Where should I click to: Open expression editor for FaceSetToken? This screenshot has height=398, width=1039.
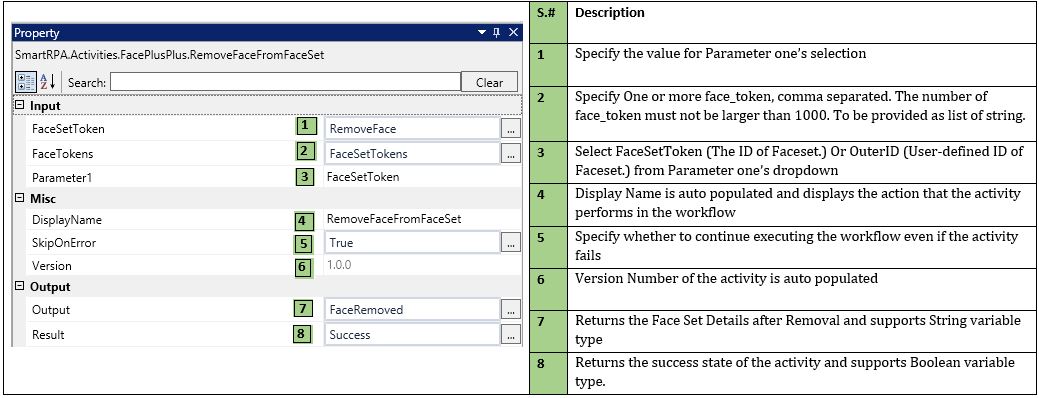coord(510,129)
